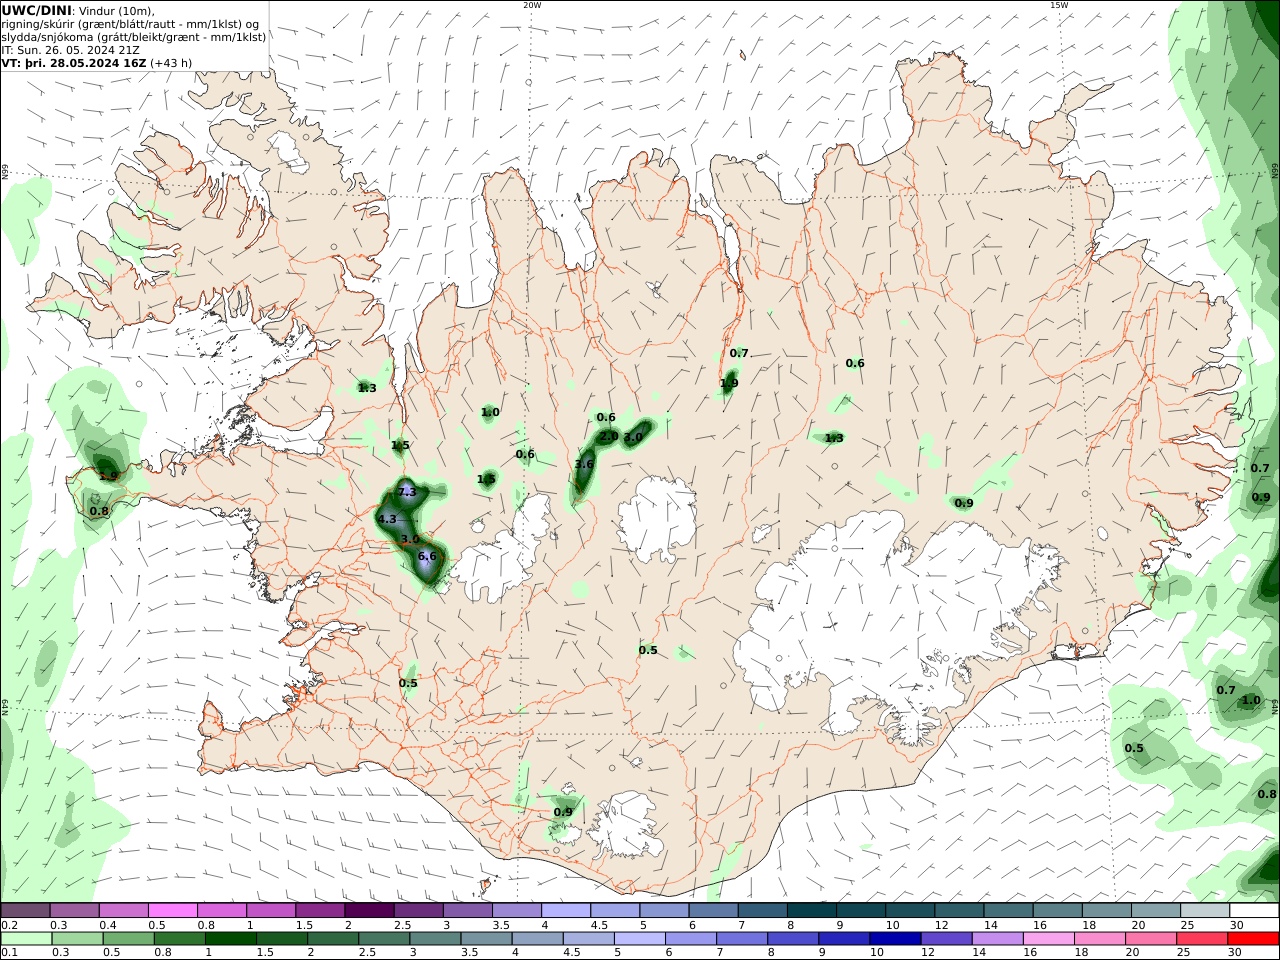
Task: Click the initial time 'IT: Sun. 26. 05. 2024 21Z'
Action: pos(70,50)
